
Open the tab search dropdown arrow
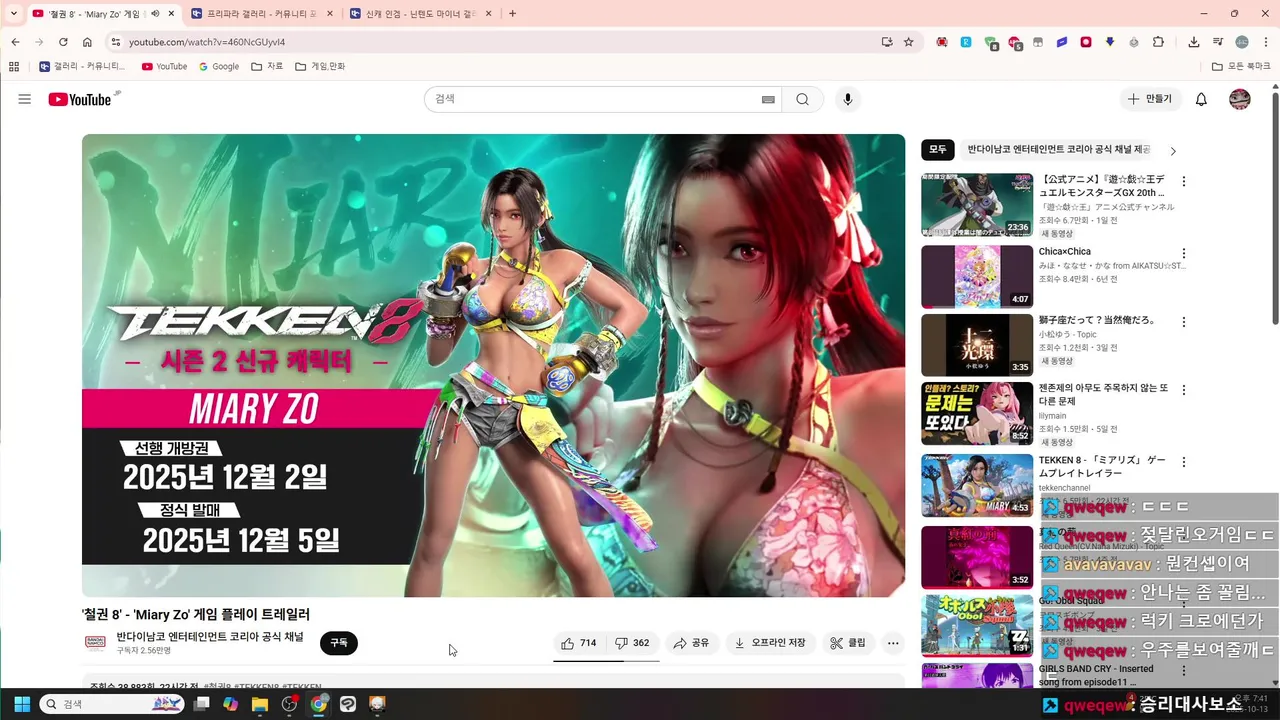(13, 13)
